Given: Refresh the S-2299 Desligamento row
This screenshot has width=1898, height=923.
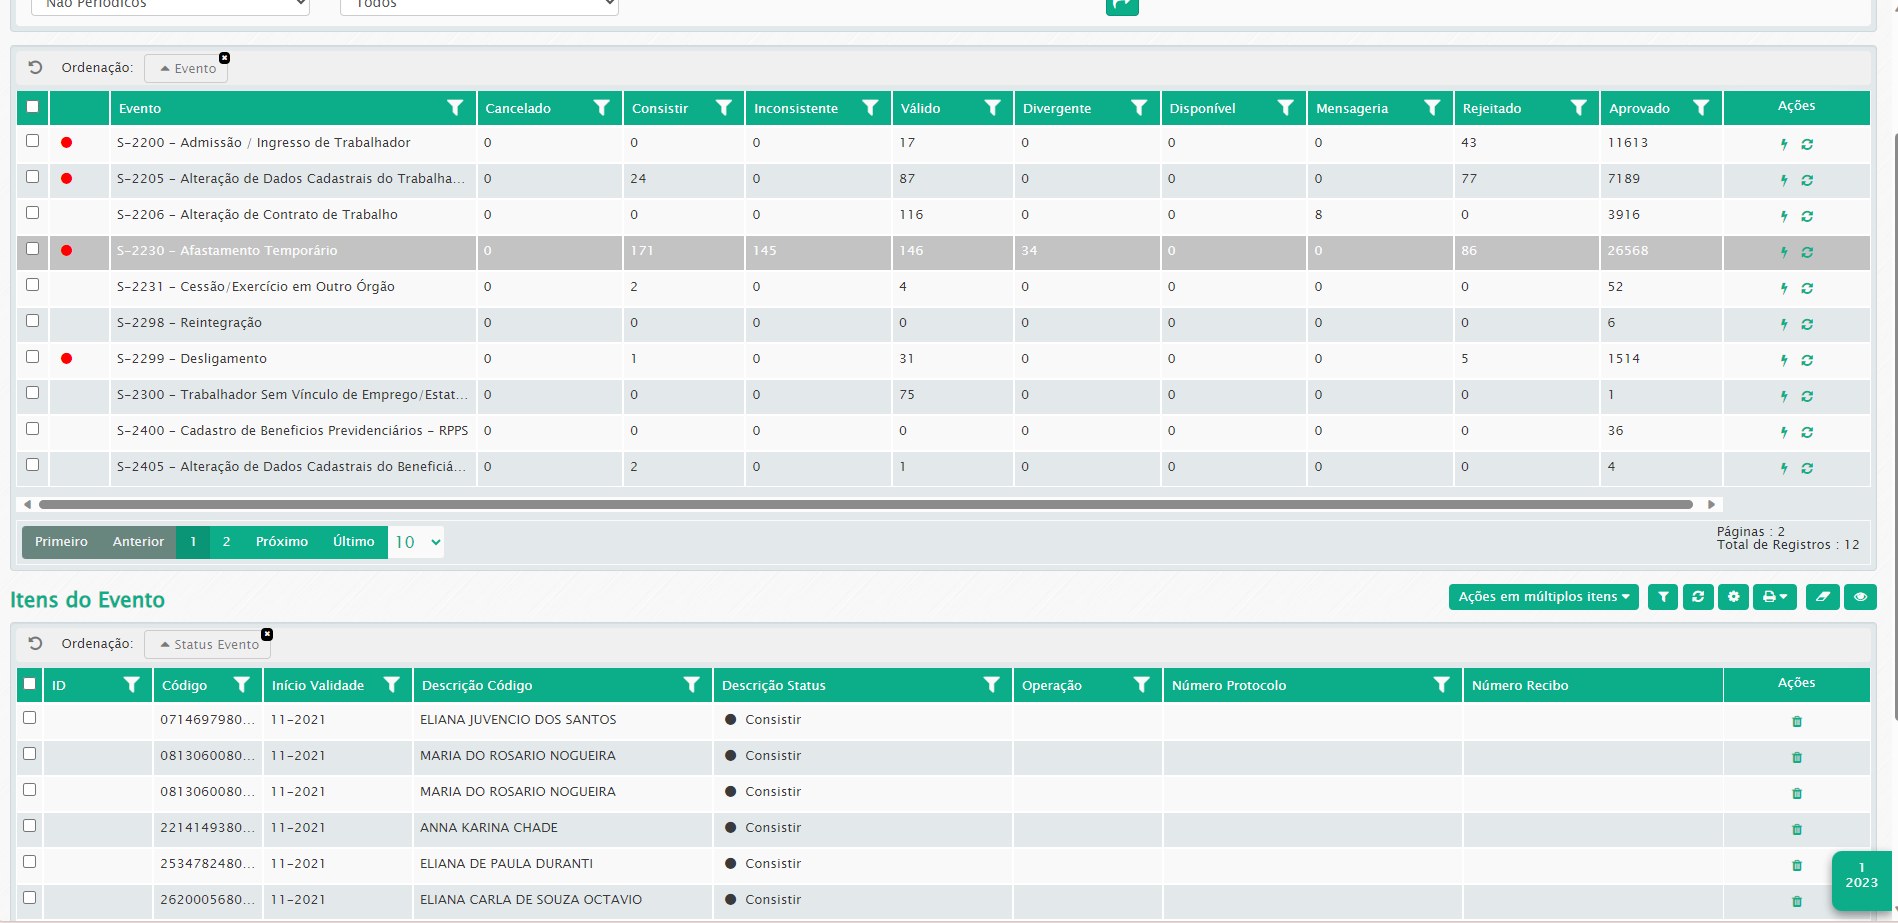Looking at the screenshot, I should (x=1807, y=360).
